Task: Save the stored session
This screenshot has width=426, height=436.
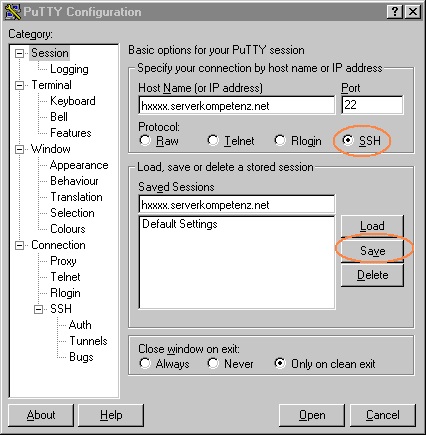Action: [x=372, y=251]
